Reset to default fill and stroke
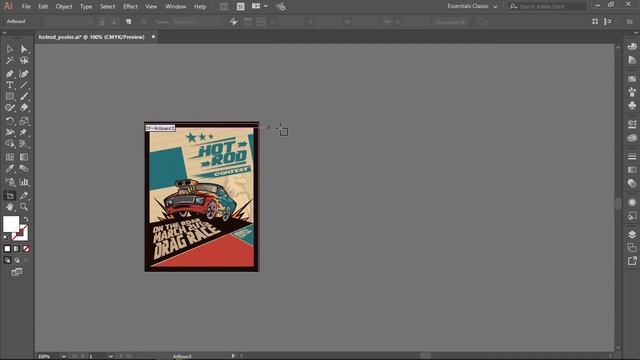This screenshot has height=360, width=640. [x=6, y=237]
